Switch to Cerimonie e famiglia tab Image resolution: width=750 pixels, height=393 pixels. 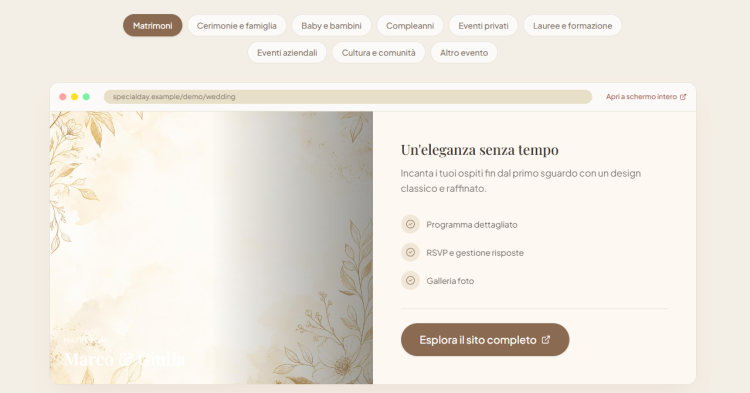click(x=237, y=25)
